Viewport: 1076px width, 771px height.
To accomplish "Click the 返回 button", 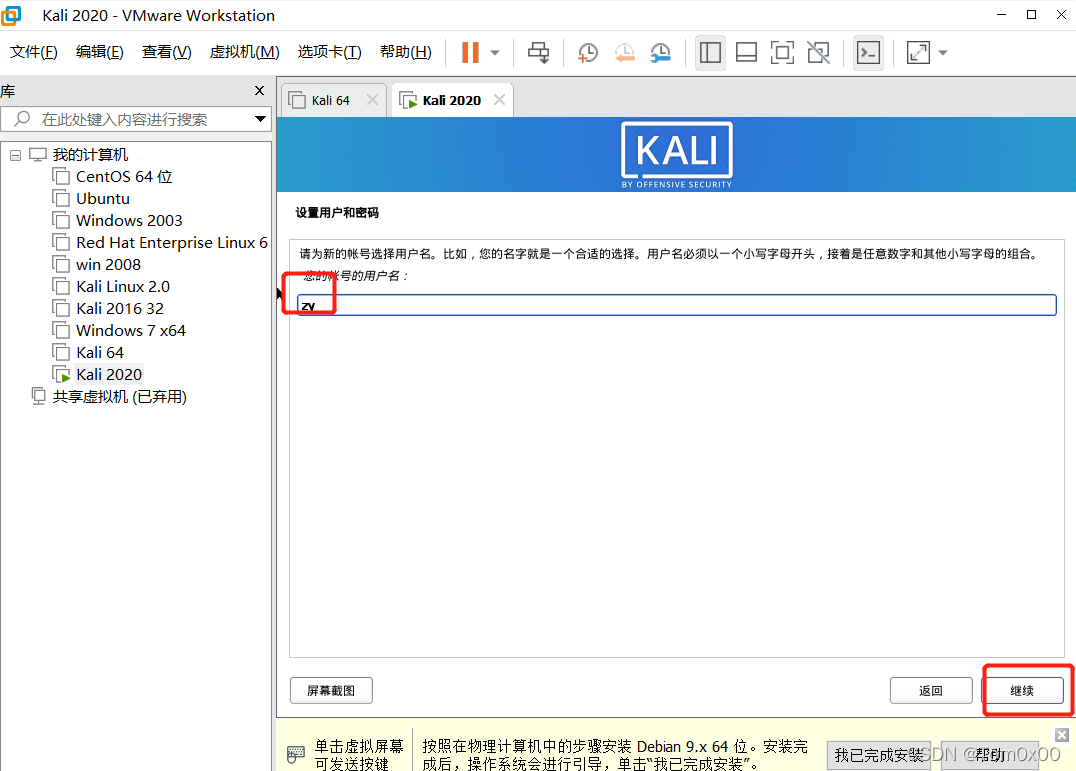I will click(931, 691).
